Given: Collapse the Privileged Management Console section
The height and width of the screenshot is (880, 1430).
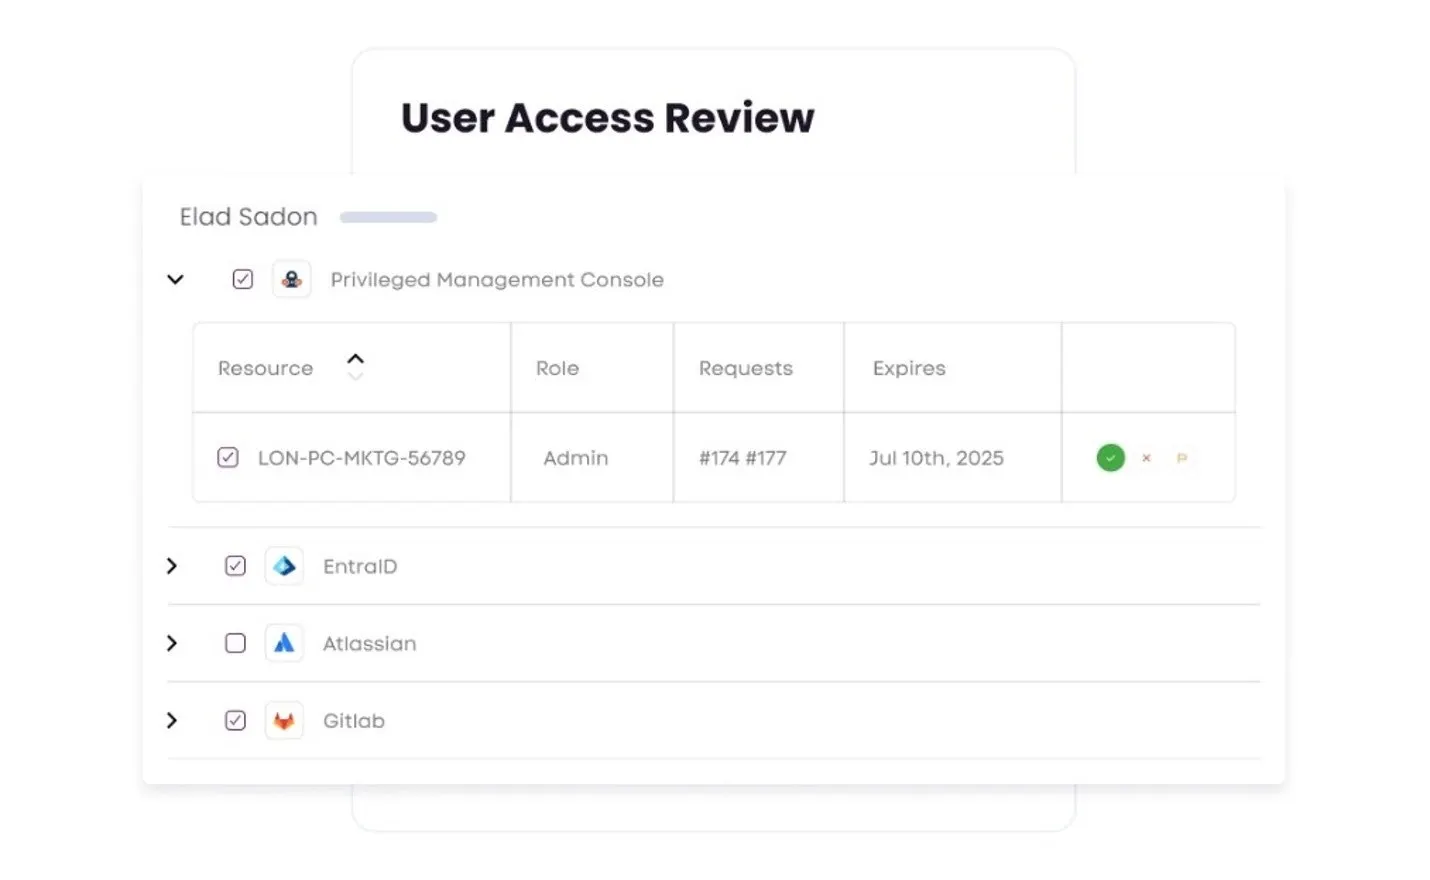Looking at the screenshot, I should 175,279.
